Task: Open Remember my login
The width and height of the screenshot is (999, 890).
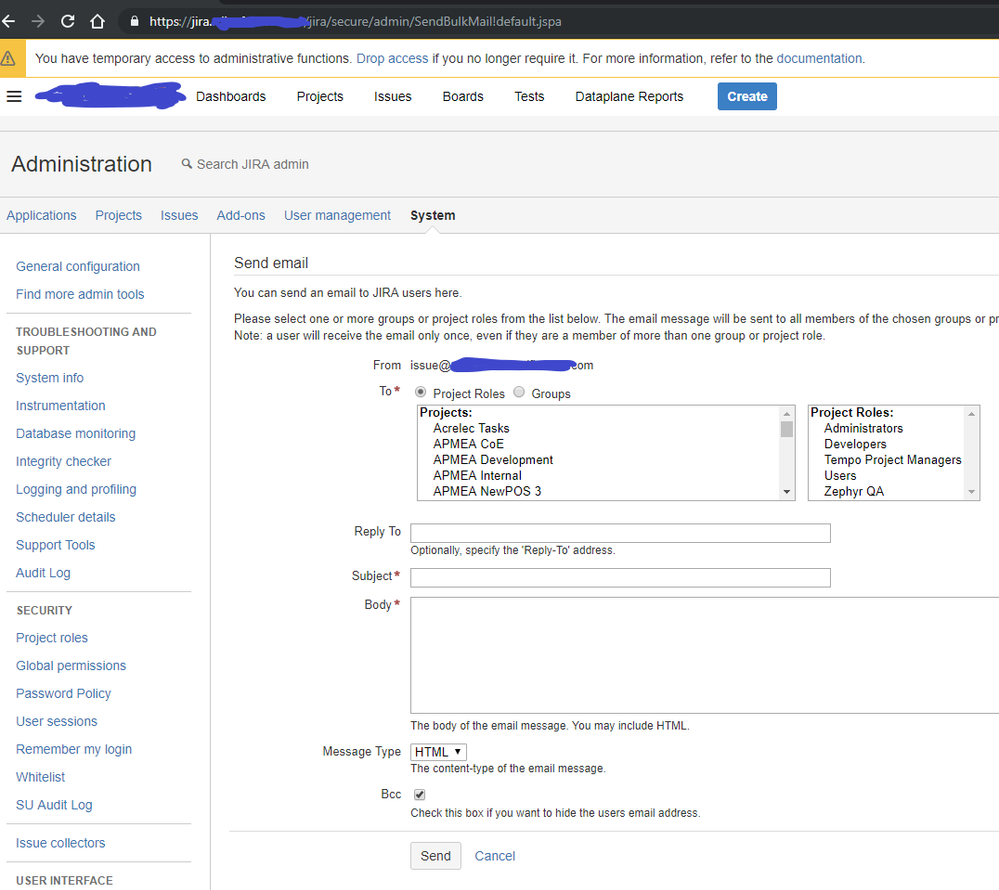Action: tap(74, 749)
